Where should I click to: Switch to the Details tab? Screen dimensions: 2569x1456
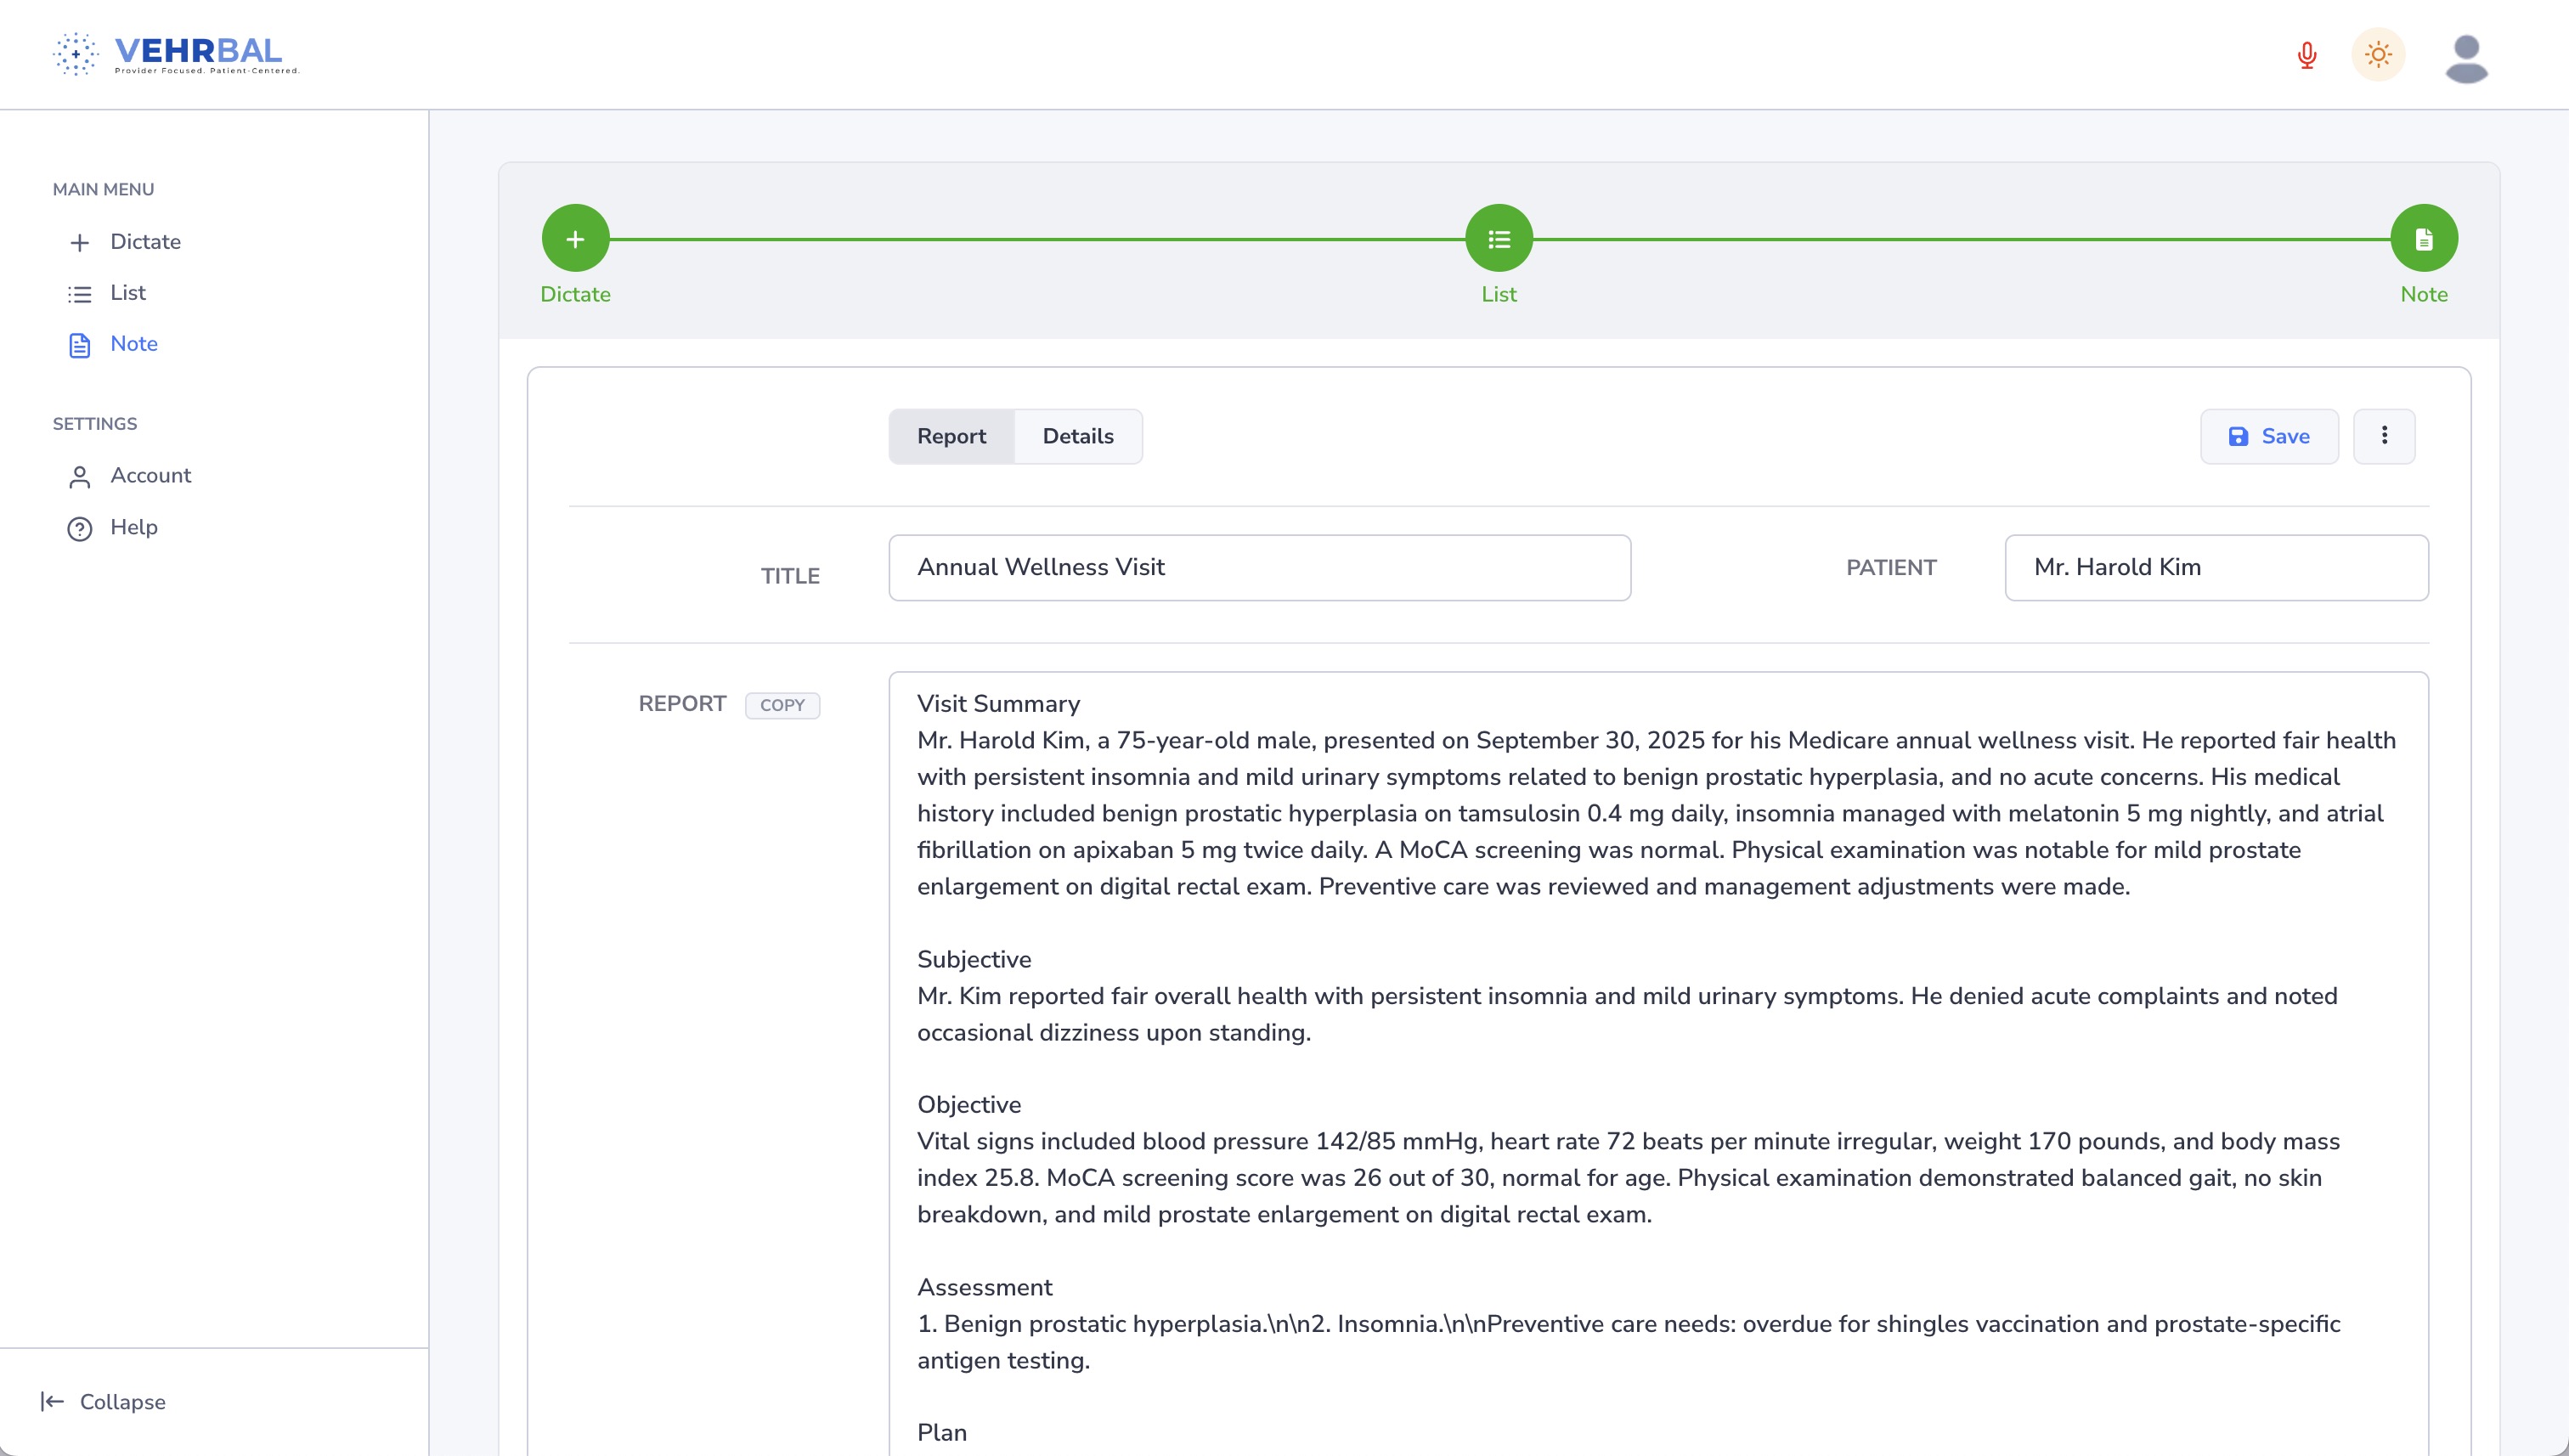1077,436
